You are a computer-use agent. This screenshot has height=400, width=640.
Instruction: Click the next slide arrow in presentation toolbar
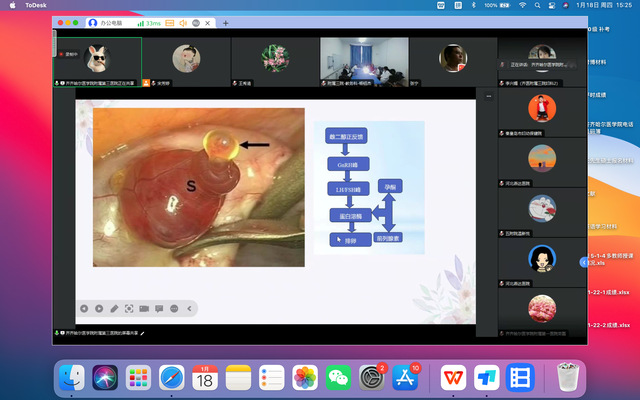coord(99,308)
